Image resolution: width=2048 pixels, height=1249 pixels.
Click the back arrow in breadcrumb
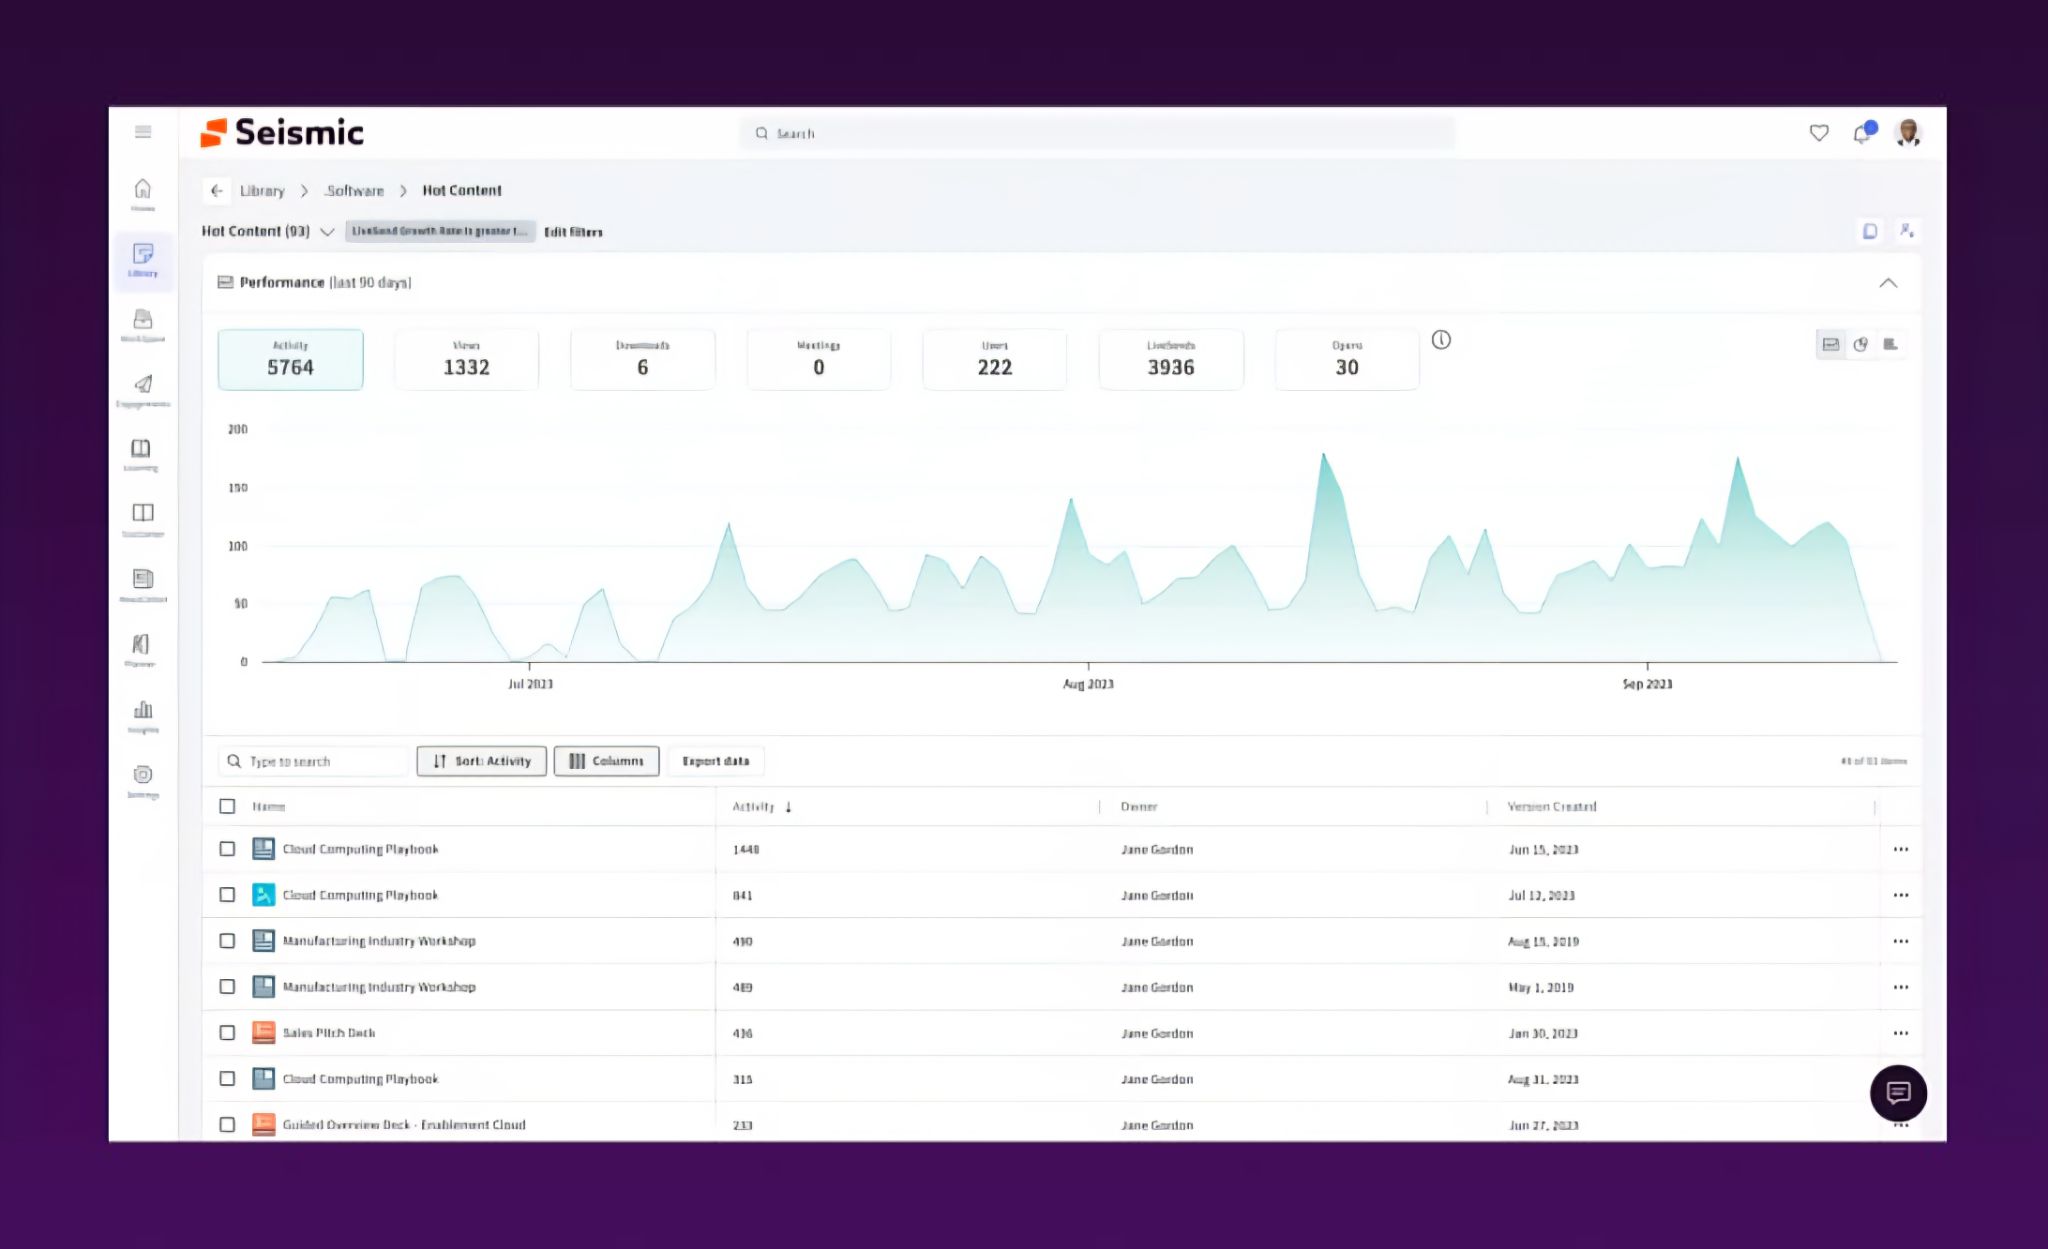point(216,190)
